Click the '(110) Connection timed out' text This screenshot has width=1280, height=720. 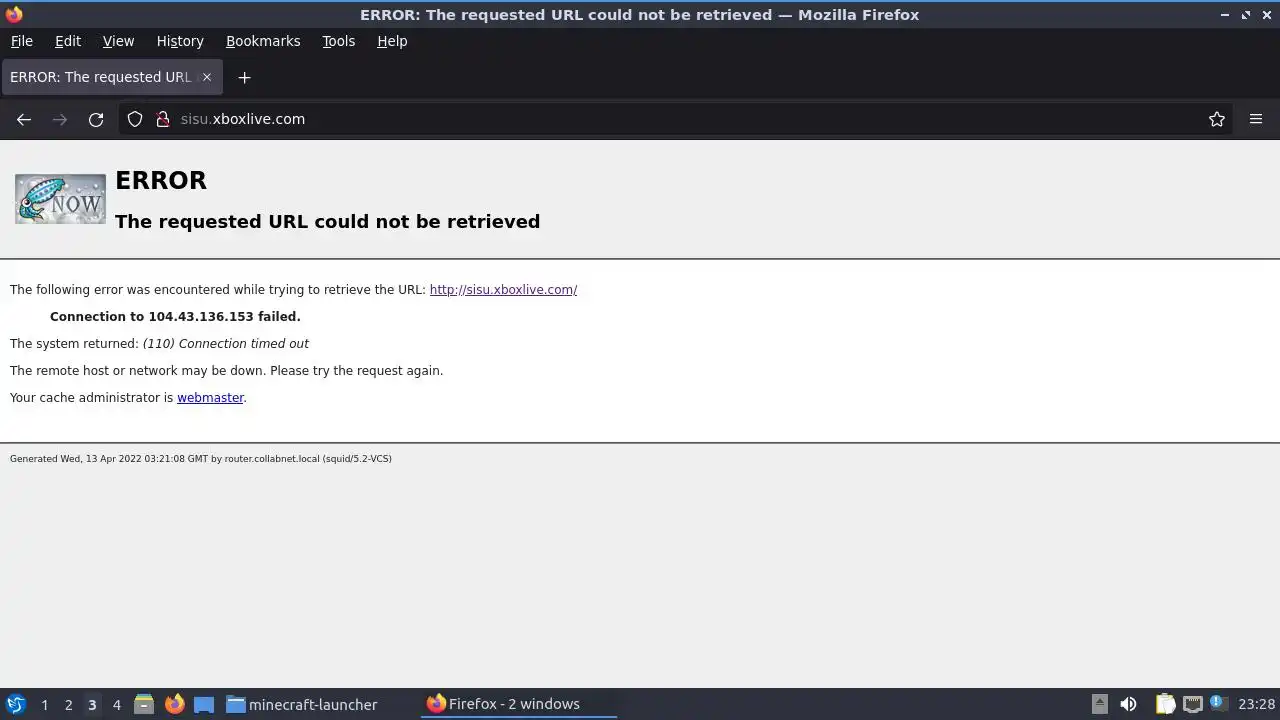click(226, 344)
